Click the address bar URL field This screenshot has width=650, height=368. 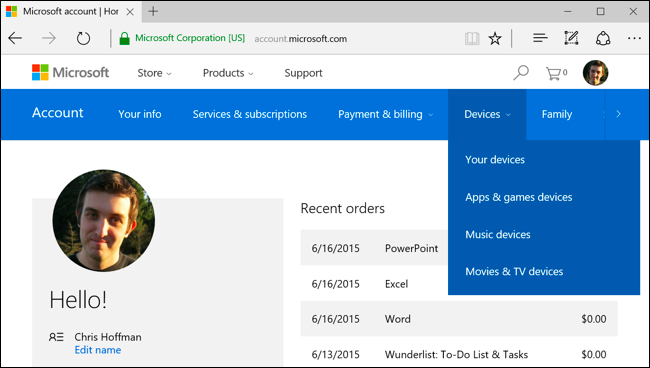tap(301, 39)
